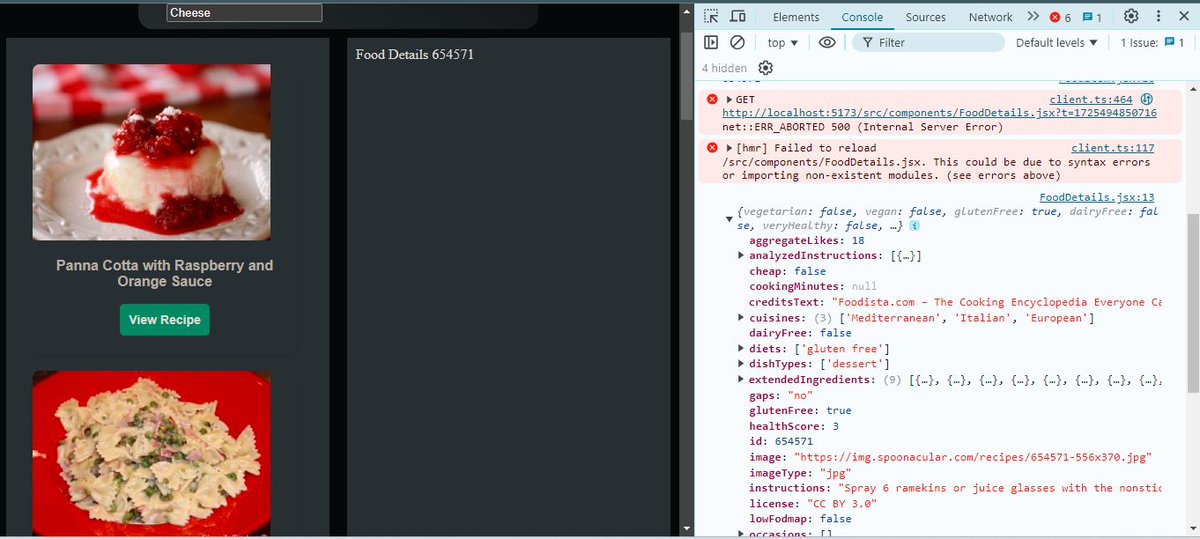Click the red error icon for GET request
The width and height of the screenshot is (1200, 539).
tap(712, 99)
